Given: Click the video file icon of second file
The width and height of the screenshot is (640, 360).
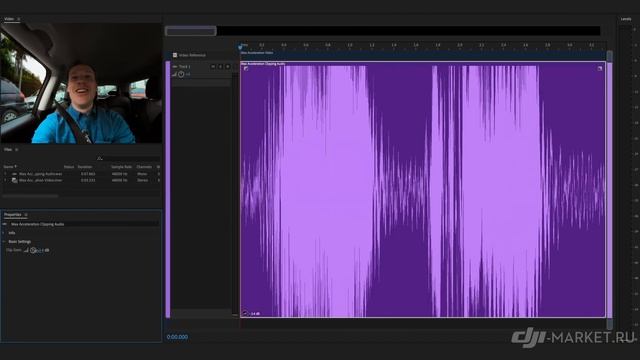Looking at the screenshot, I should [x=14, y=180].
